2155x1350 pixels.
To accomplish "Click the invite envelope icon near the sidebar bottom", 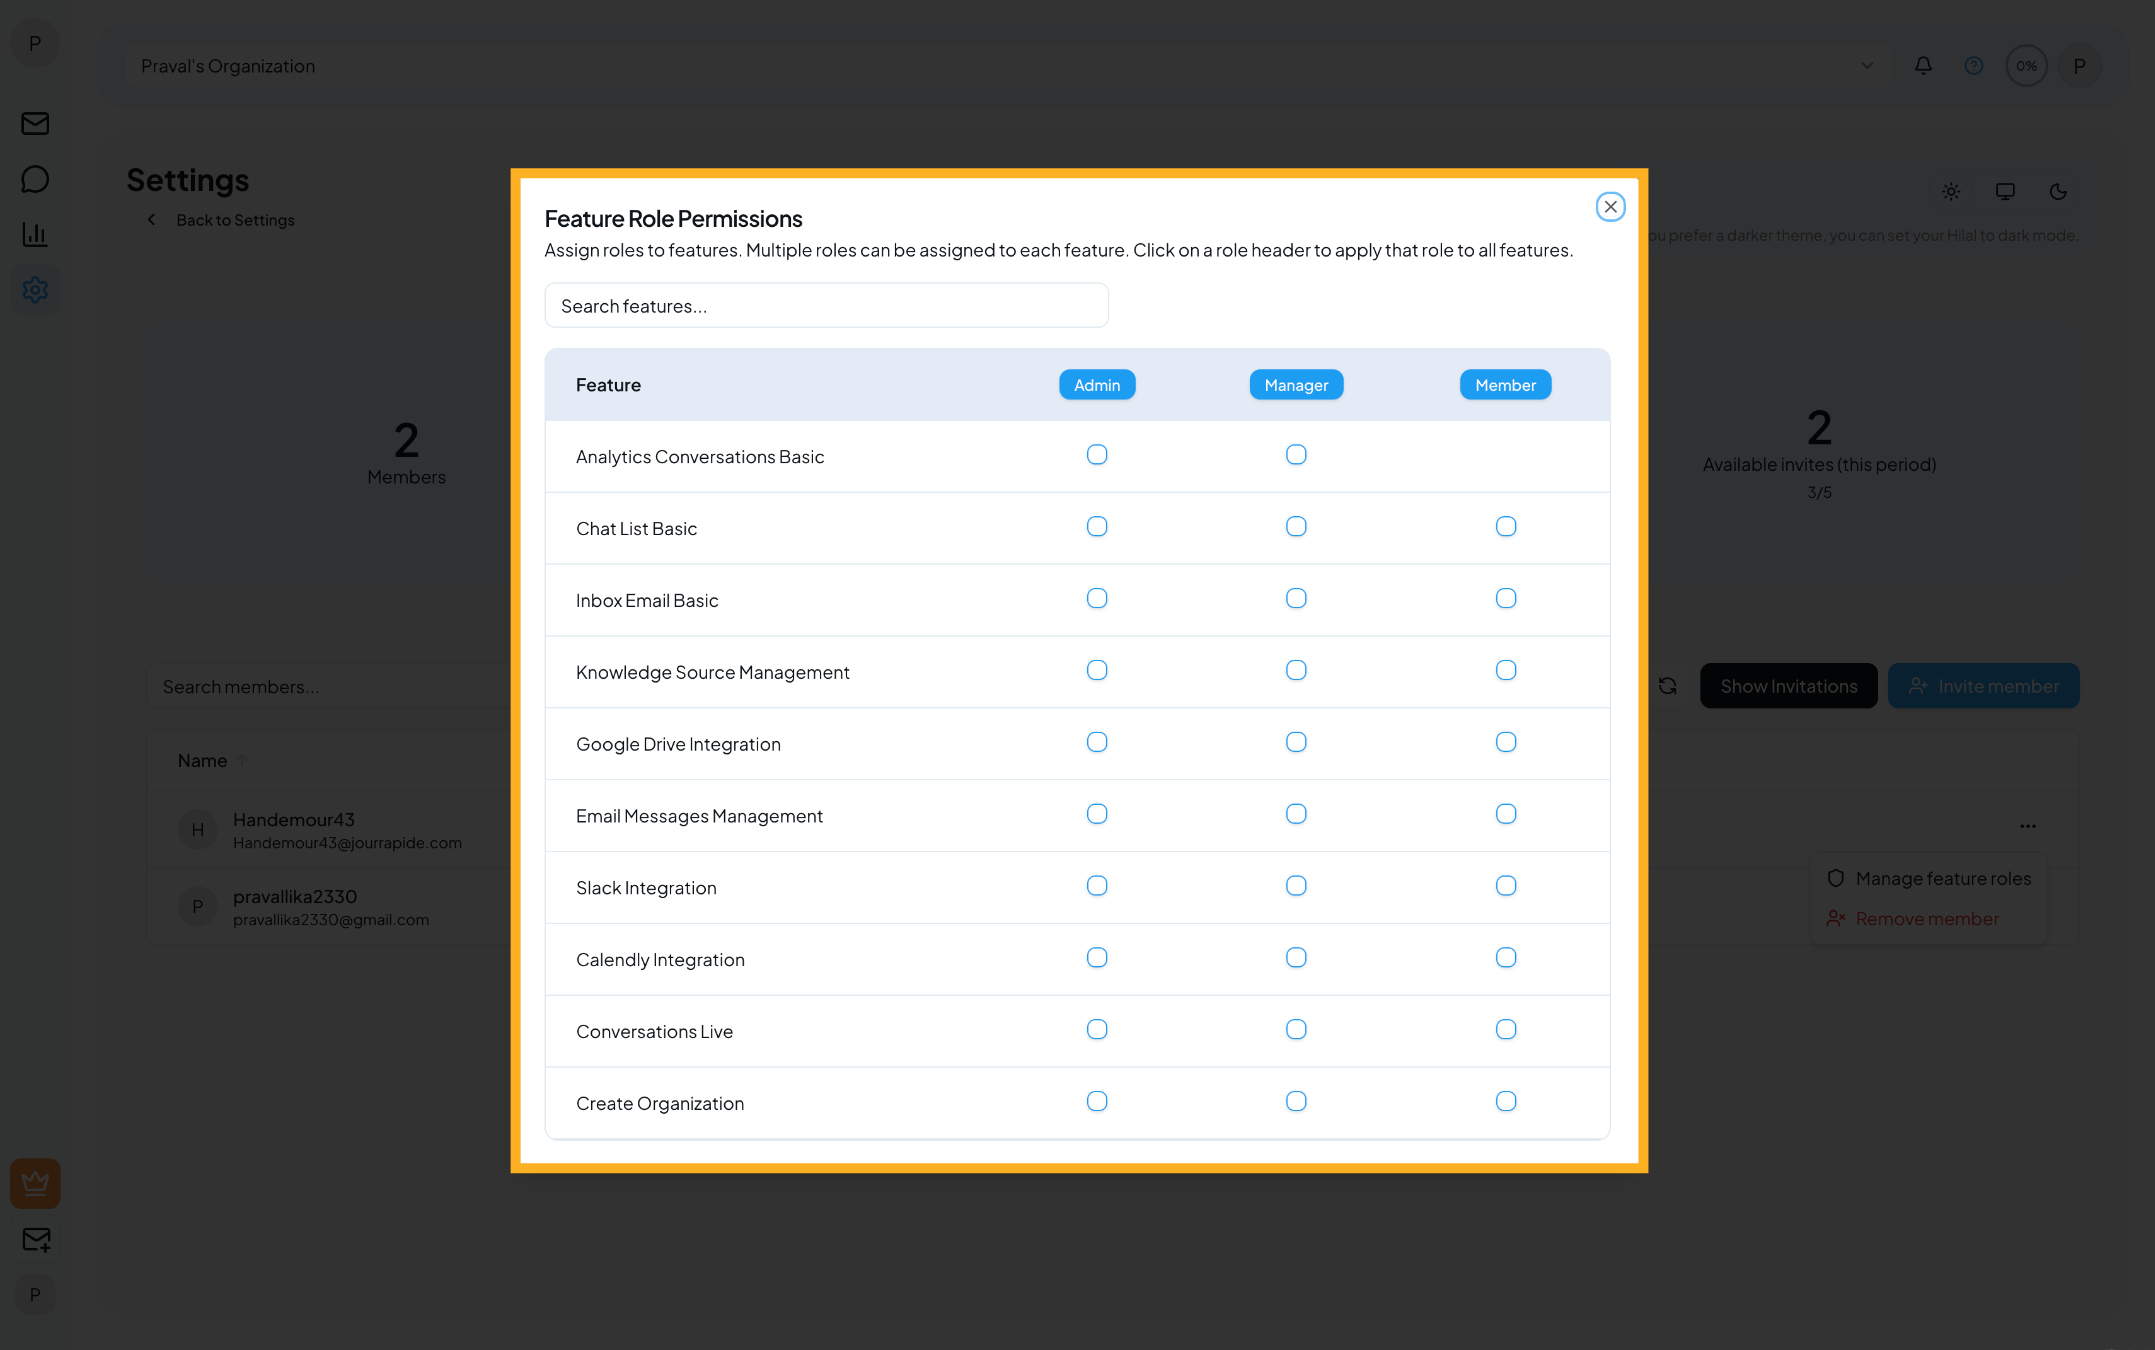I will click(x=35, y=1240).
